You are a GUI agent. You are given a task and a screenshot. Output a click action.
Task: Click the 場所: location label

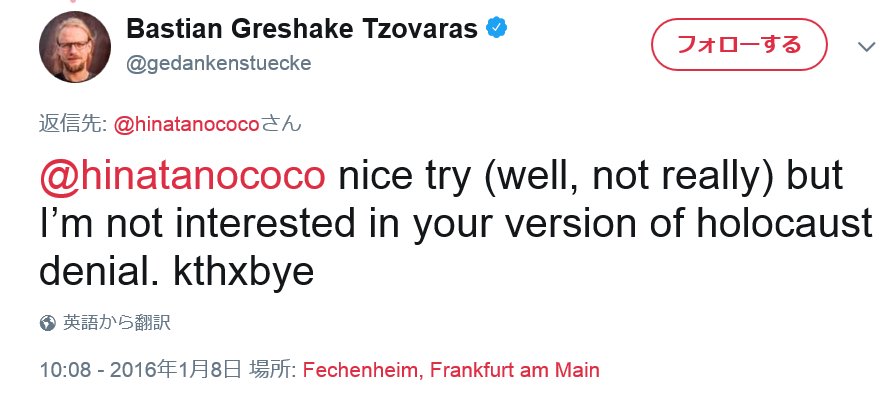272,370
